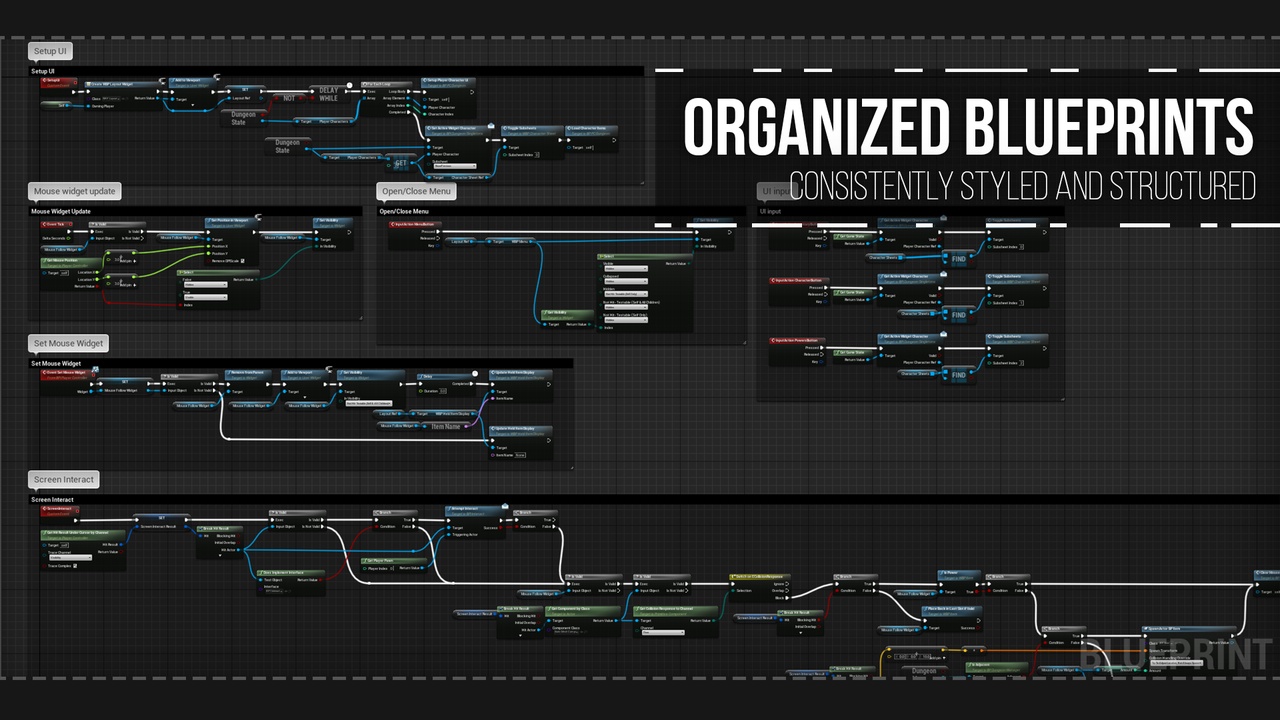
Task: Click the Dungeon State variable node
Action: (244, 117)
